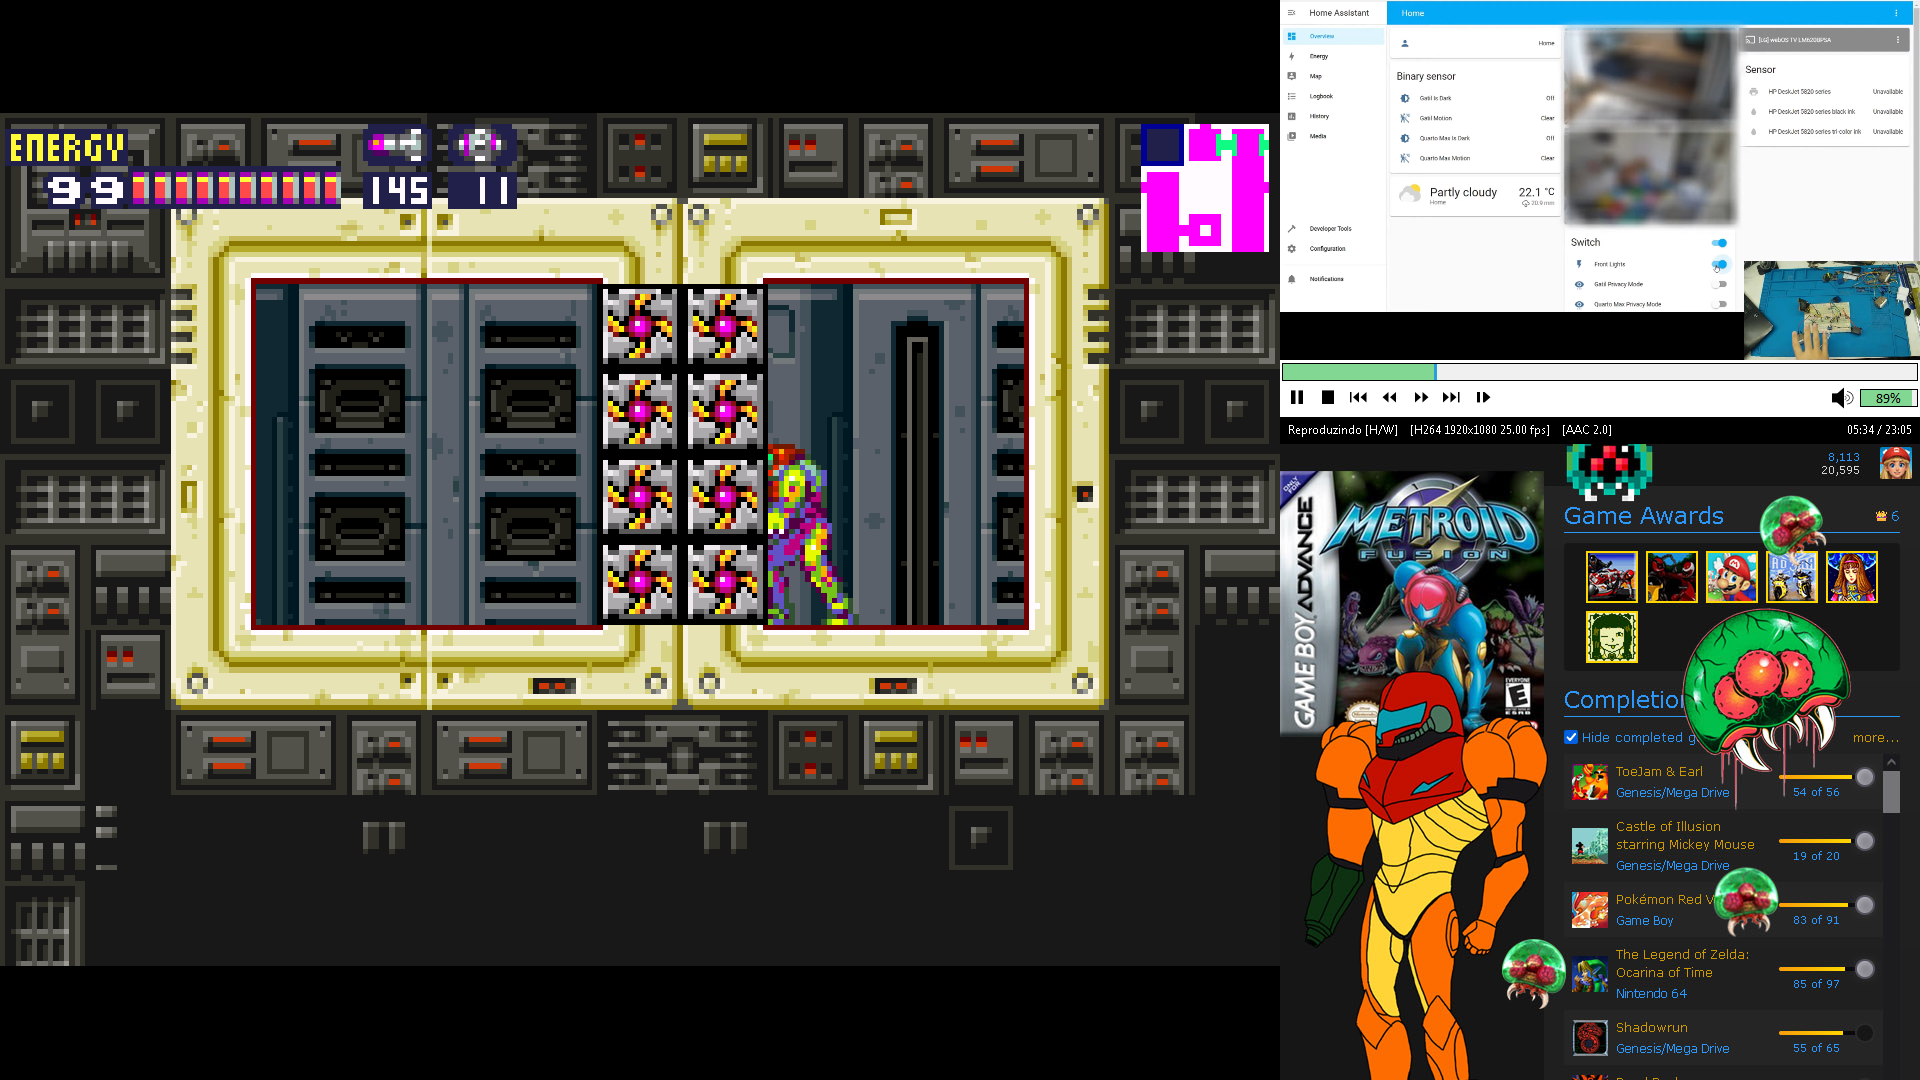Uncheck Hide completed games checkbox
This screenshot has height=1080, width=1920.
pyautogui.click(x=1571, y=737)
